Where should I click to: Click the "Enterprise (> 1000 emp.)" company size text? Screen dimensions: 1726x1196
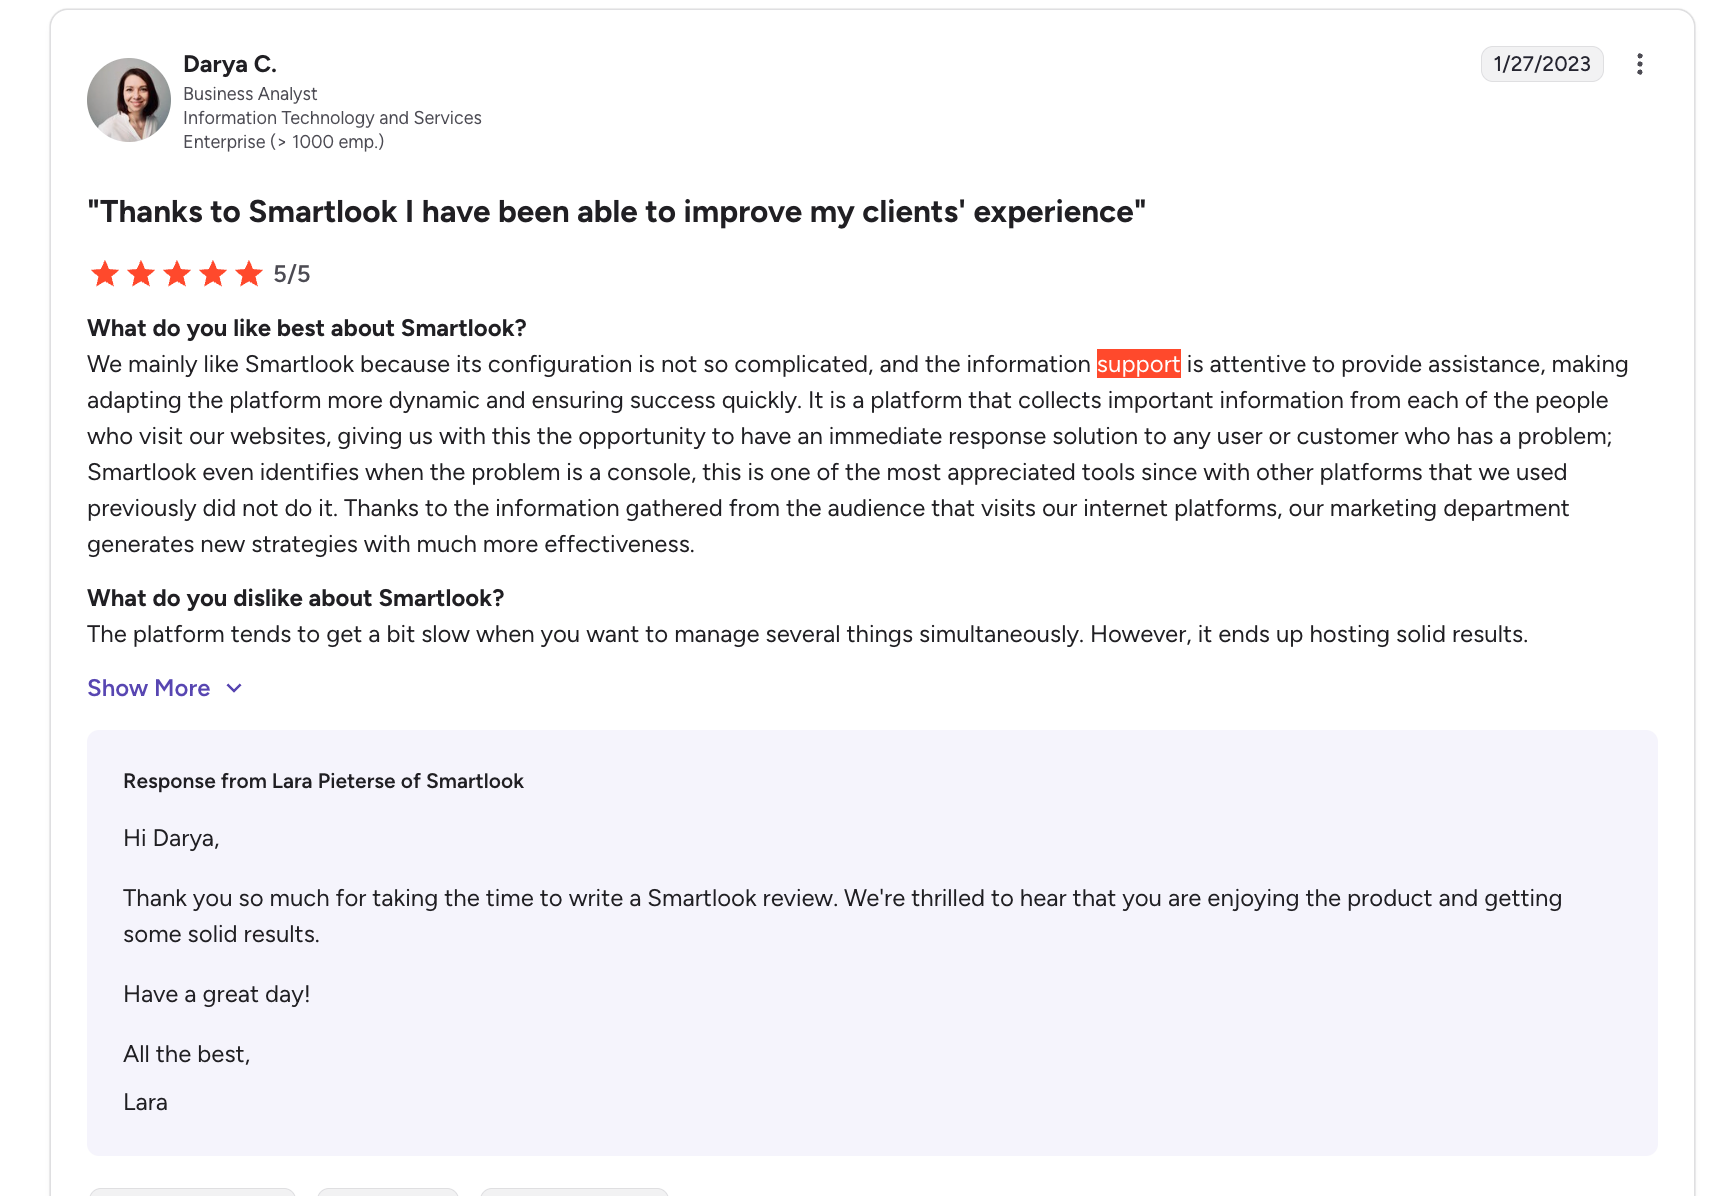click(283, 142)
